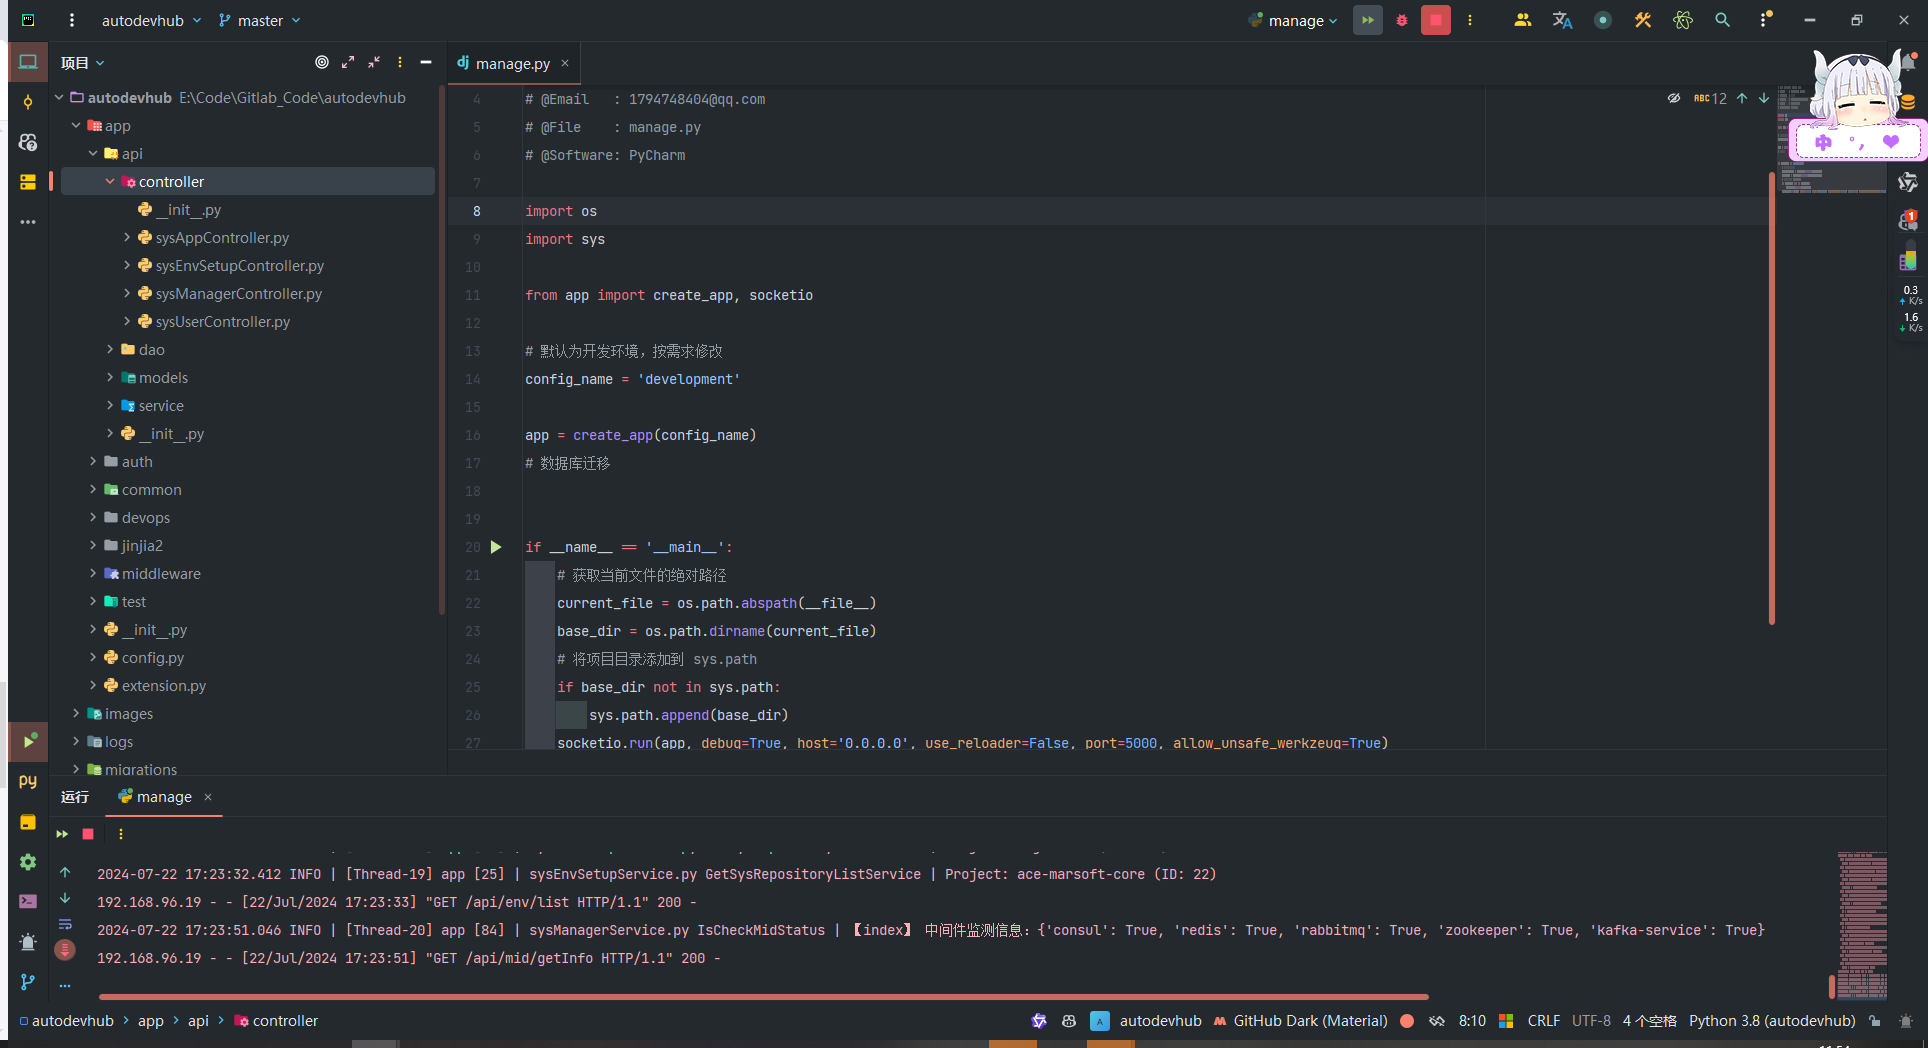1928x1048 pixels.
Task: Open Python Packages tool window icon
Action: pos(28,822)
